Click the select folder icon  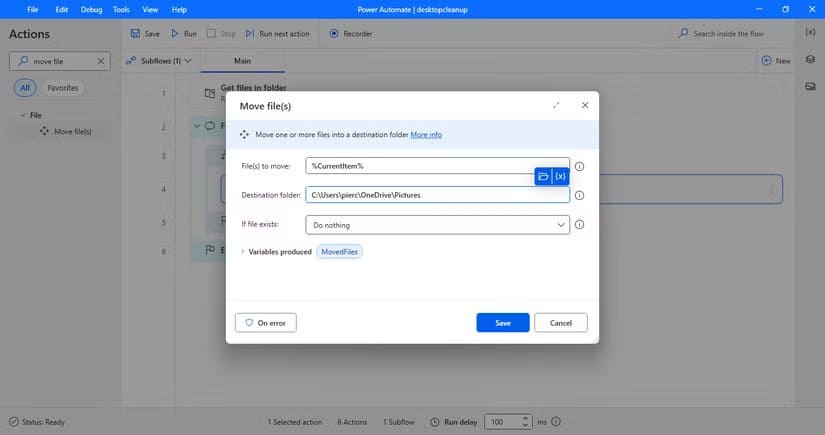click(543, 176)
